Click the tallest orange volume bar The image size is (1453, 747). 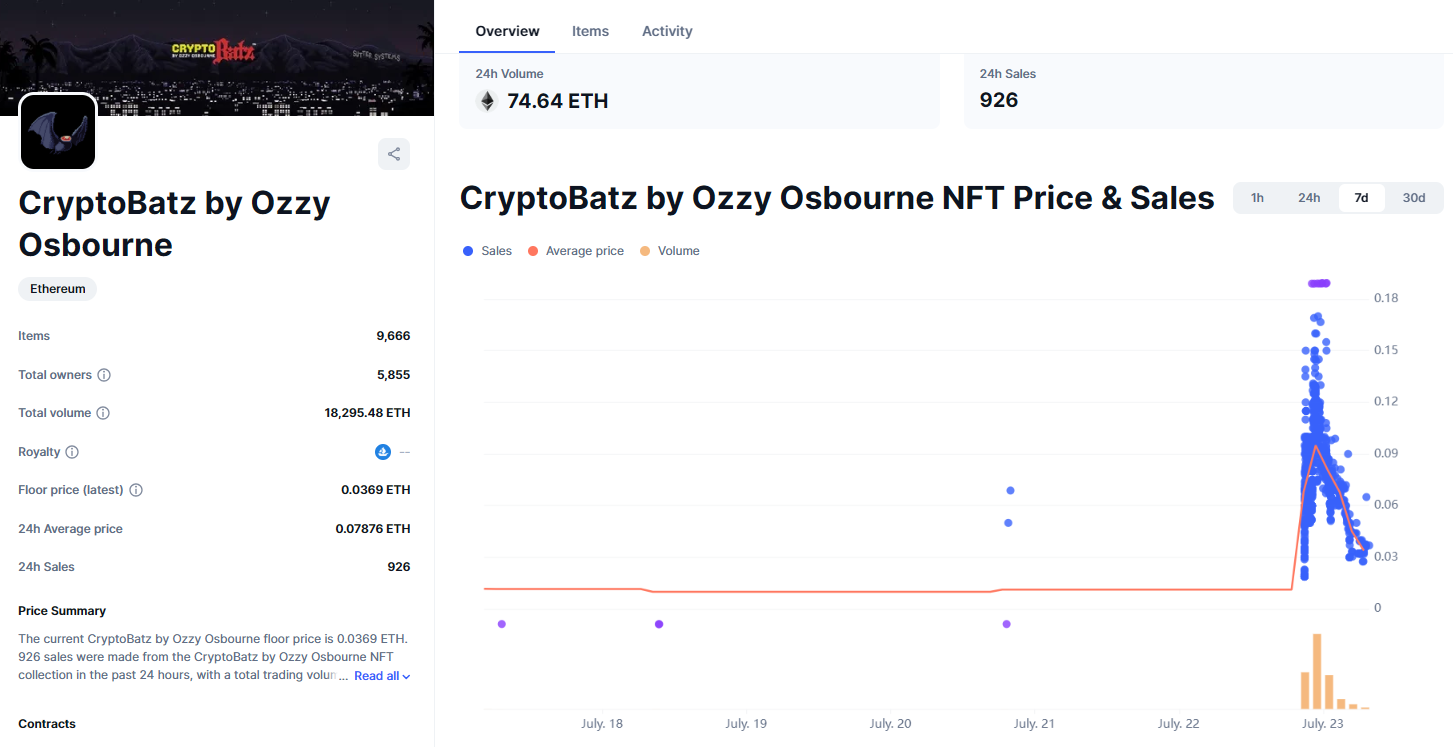click(x=1317, y=670)
